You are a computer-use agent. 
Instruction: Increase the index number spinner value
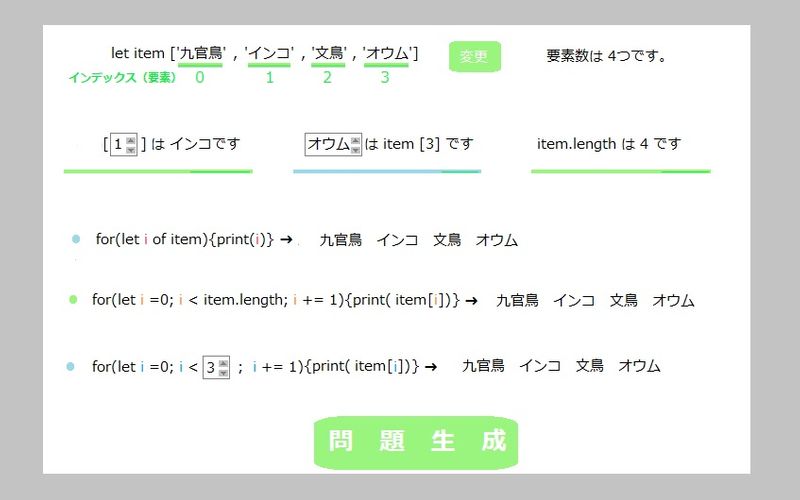(x=131, y=140)
